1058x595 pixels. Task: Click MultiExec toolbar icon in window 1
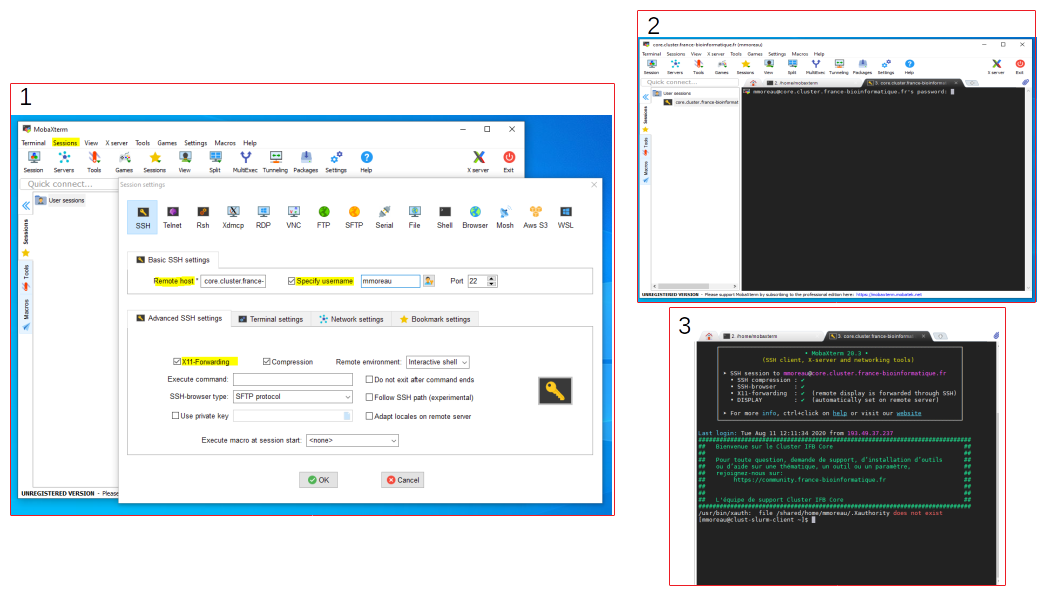(245, 162)
